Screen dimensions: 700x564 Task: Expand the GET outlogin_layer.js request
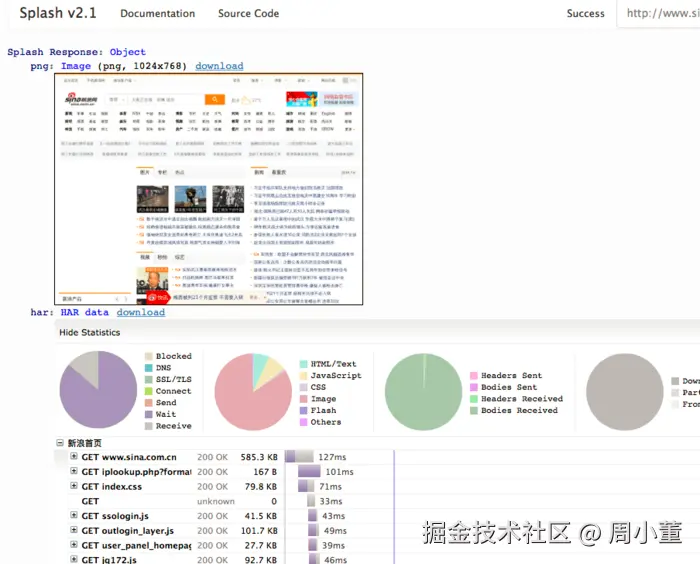coord(74,530)
